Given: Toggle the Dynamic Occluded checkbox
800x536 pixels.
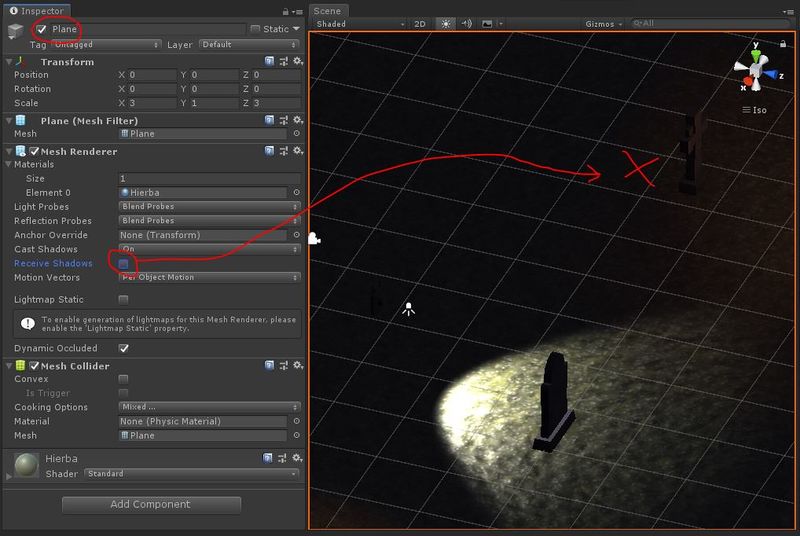Looking at the screenshot, I should 123,348.
